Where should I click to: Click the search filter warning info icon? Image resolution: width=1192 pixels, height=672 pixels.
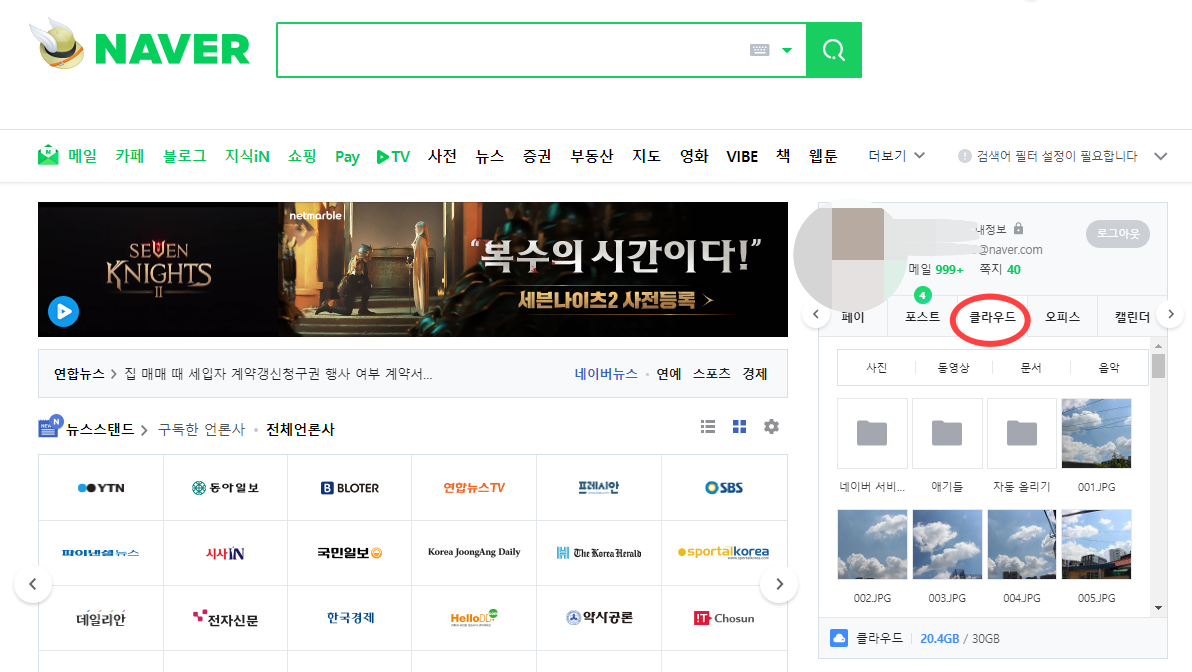[x=965, y=156]
